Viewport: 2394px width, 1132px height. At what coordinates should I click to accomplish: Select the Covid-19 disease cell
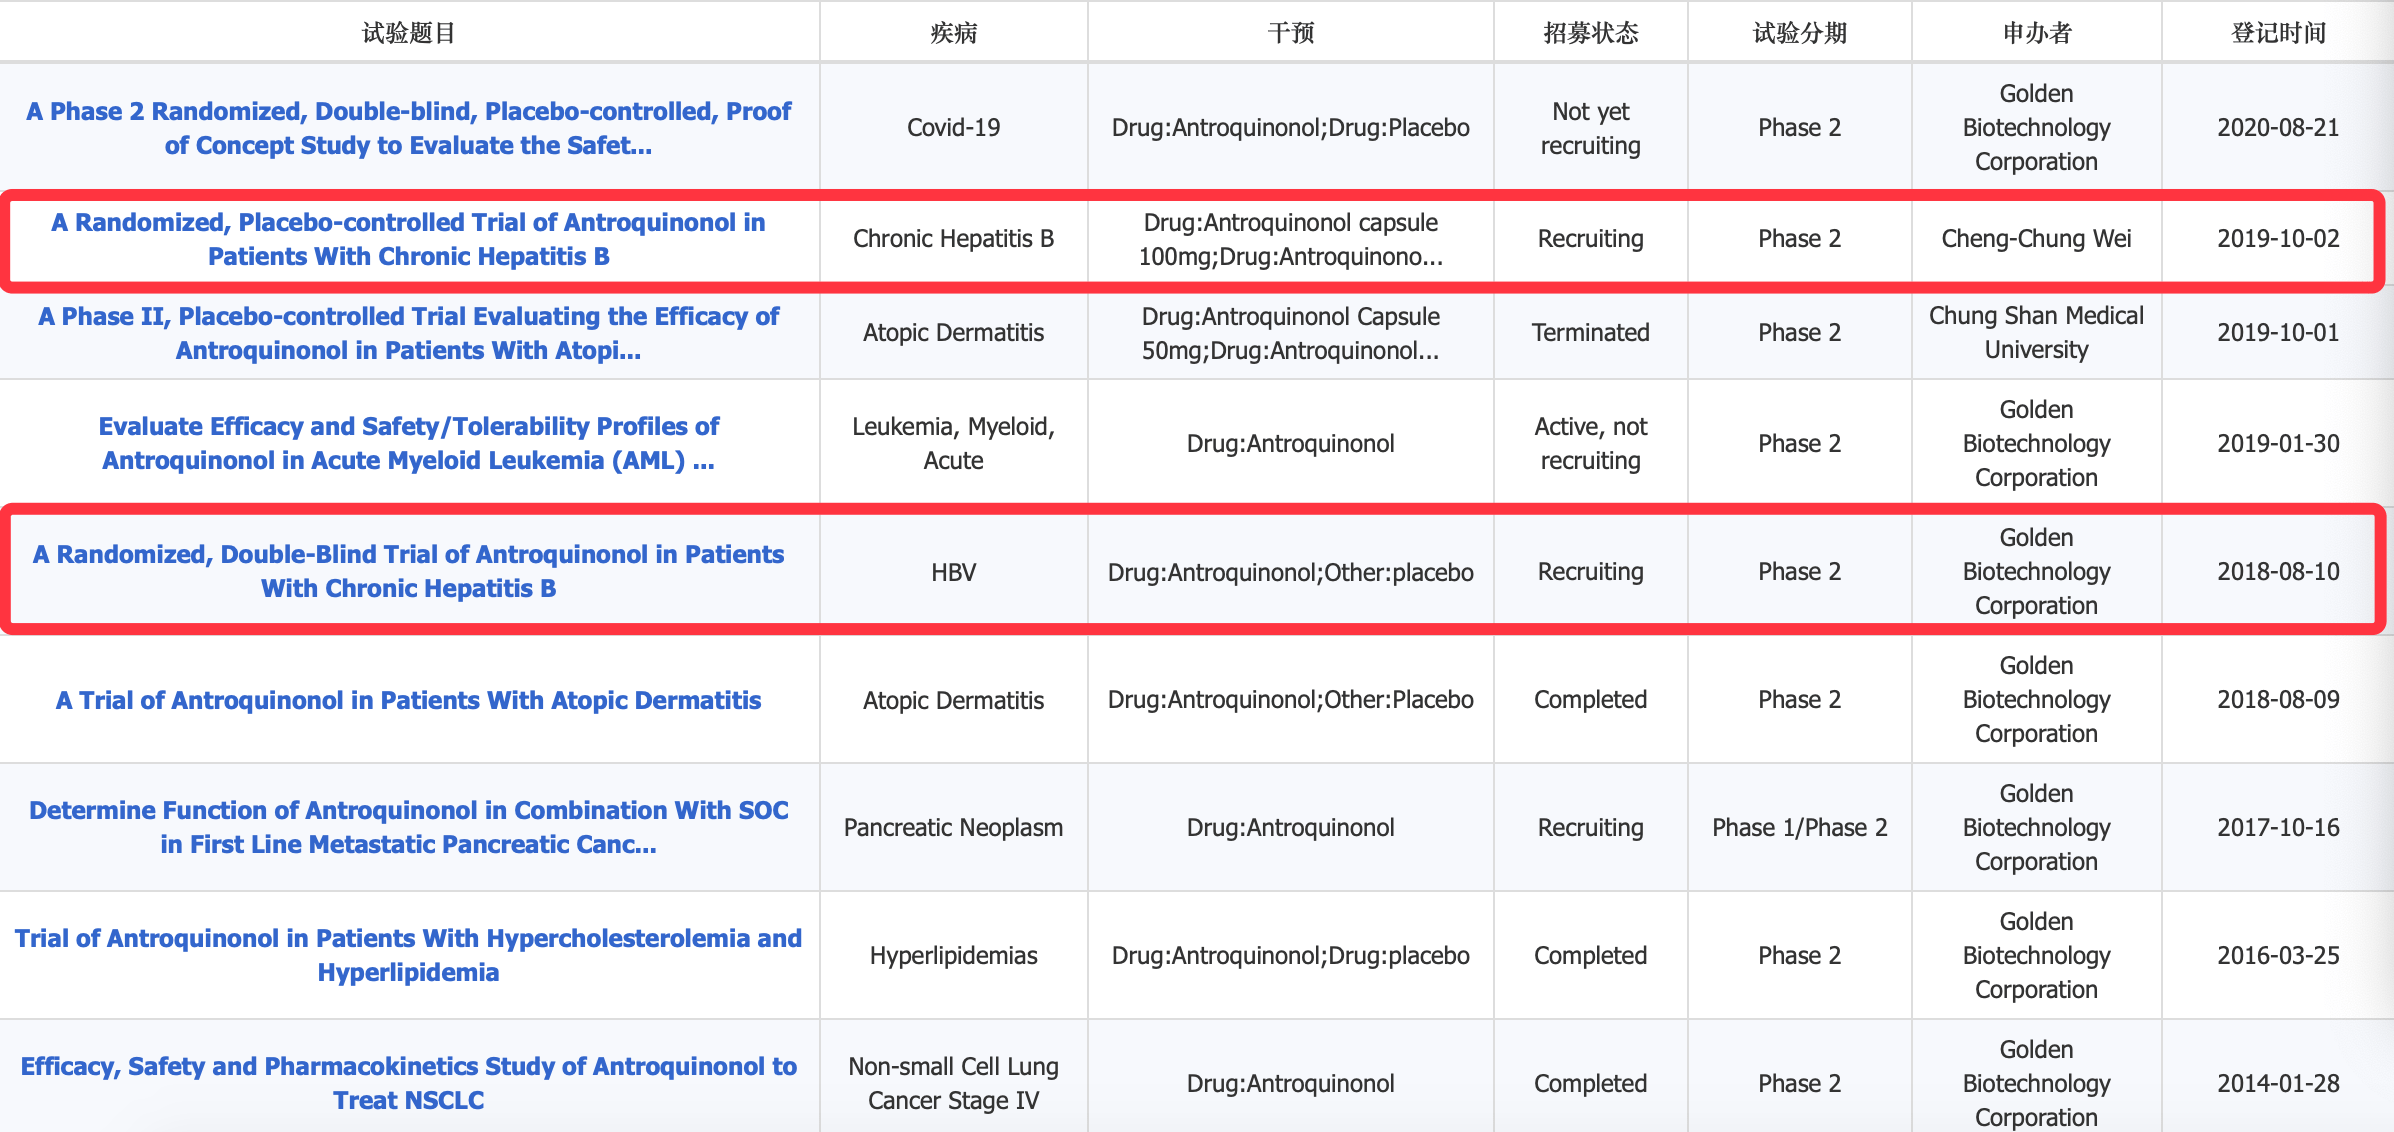pos(953,128)
